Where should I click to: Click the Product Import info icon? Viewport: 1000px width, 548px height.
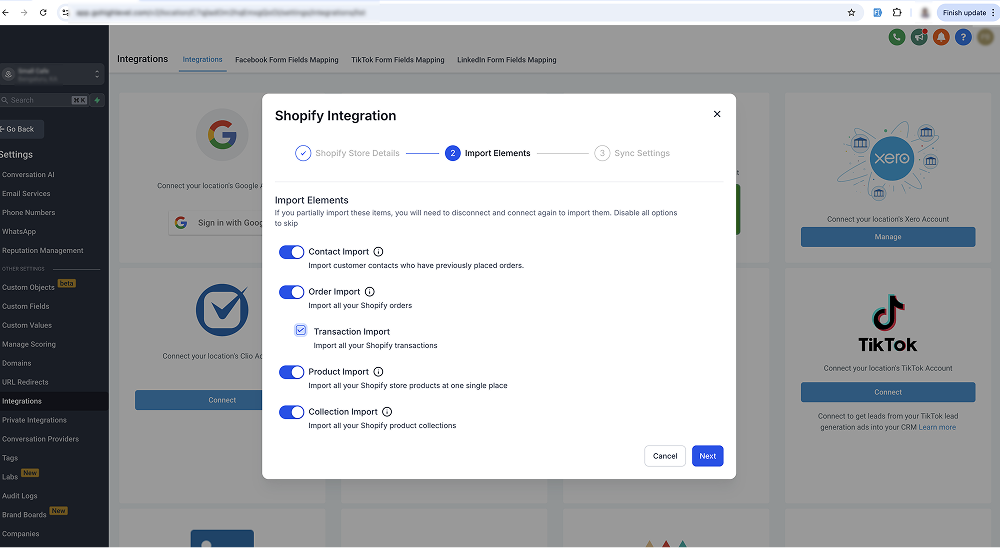[x=378, y=372]
